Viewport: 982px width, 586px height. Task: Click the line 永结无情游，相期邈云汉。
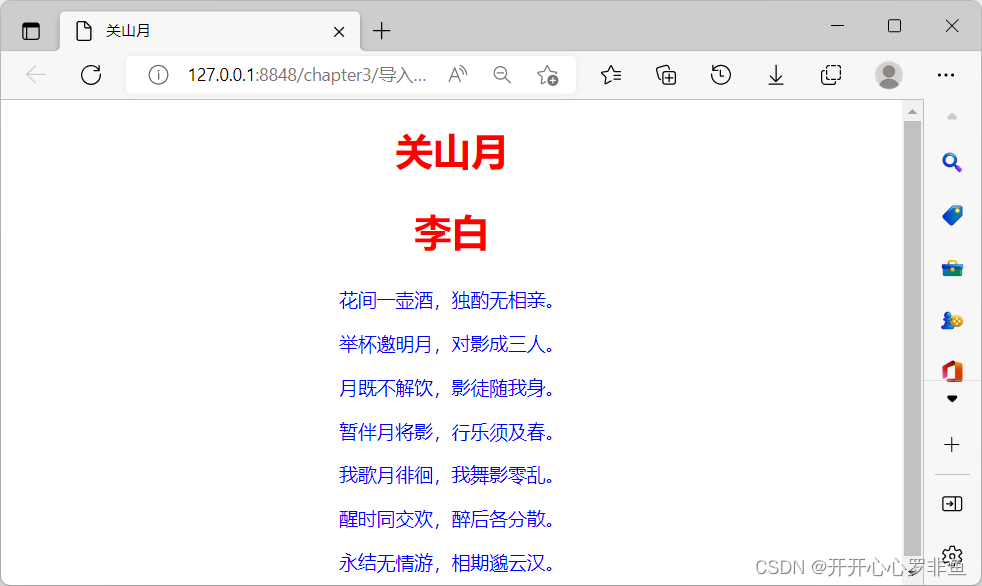[446, 563]
